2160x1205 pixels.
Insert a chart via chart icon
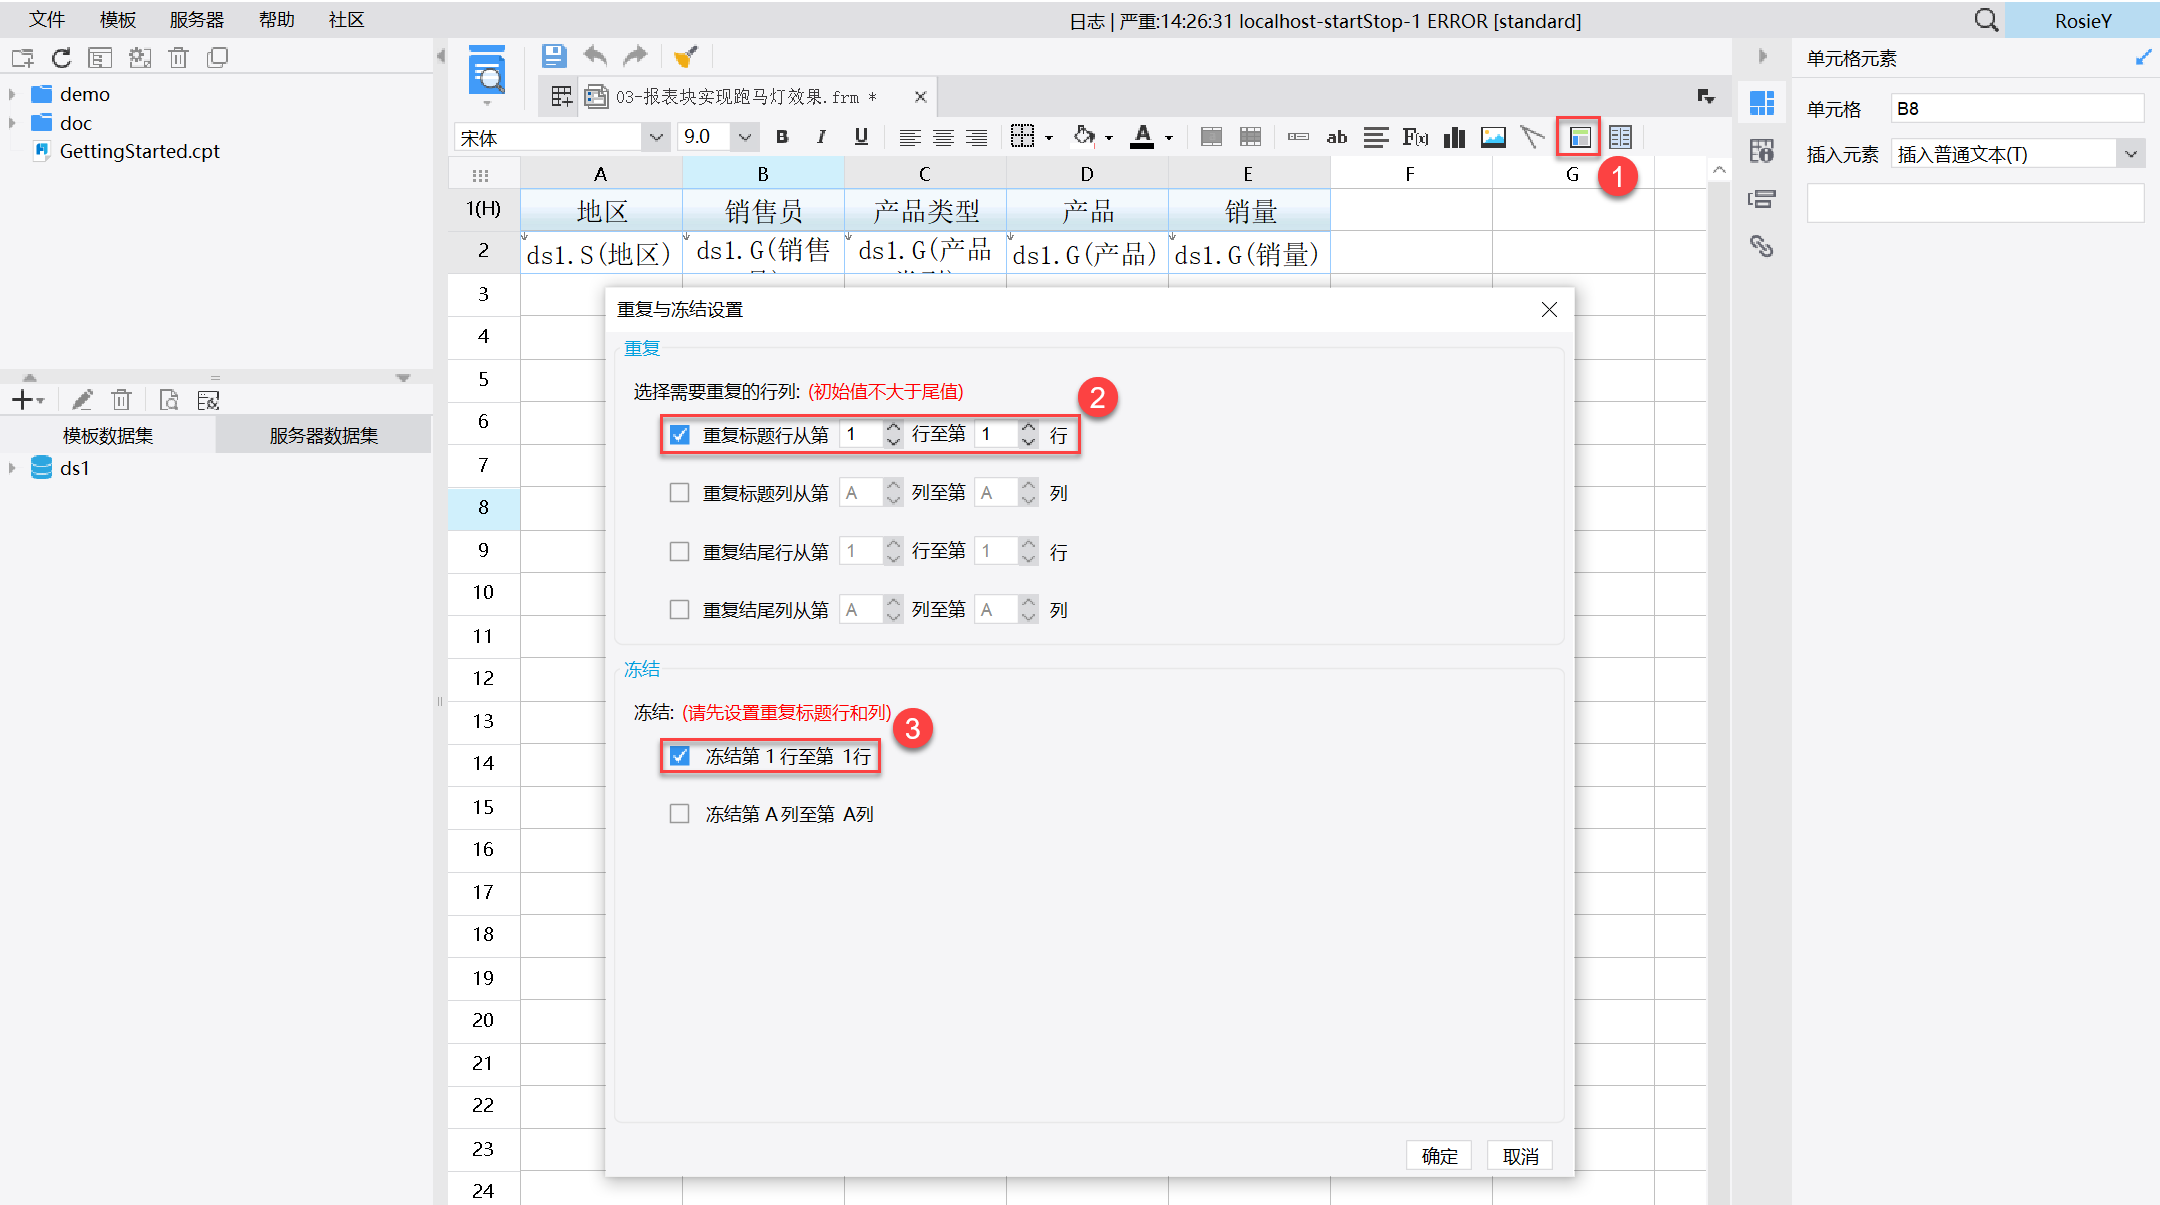tap(1454, 137)
